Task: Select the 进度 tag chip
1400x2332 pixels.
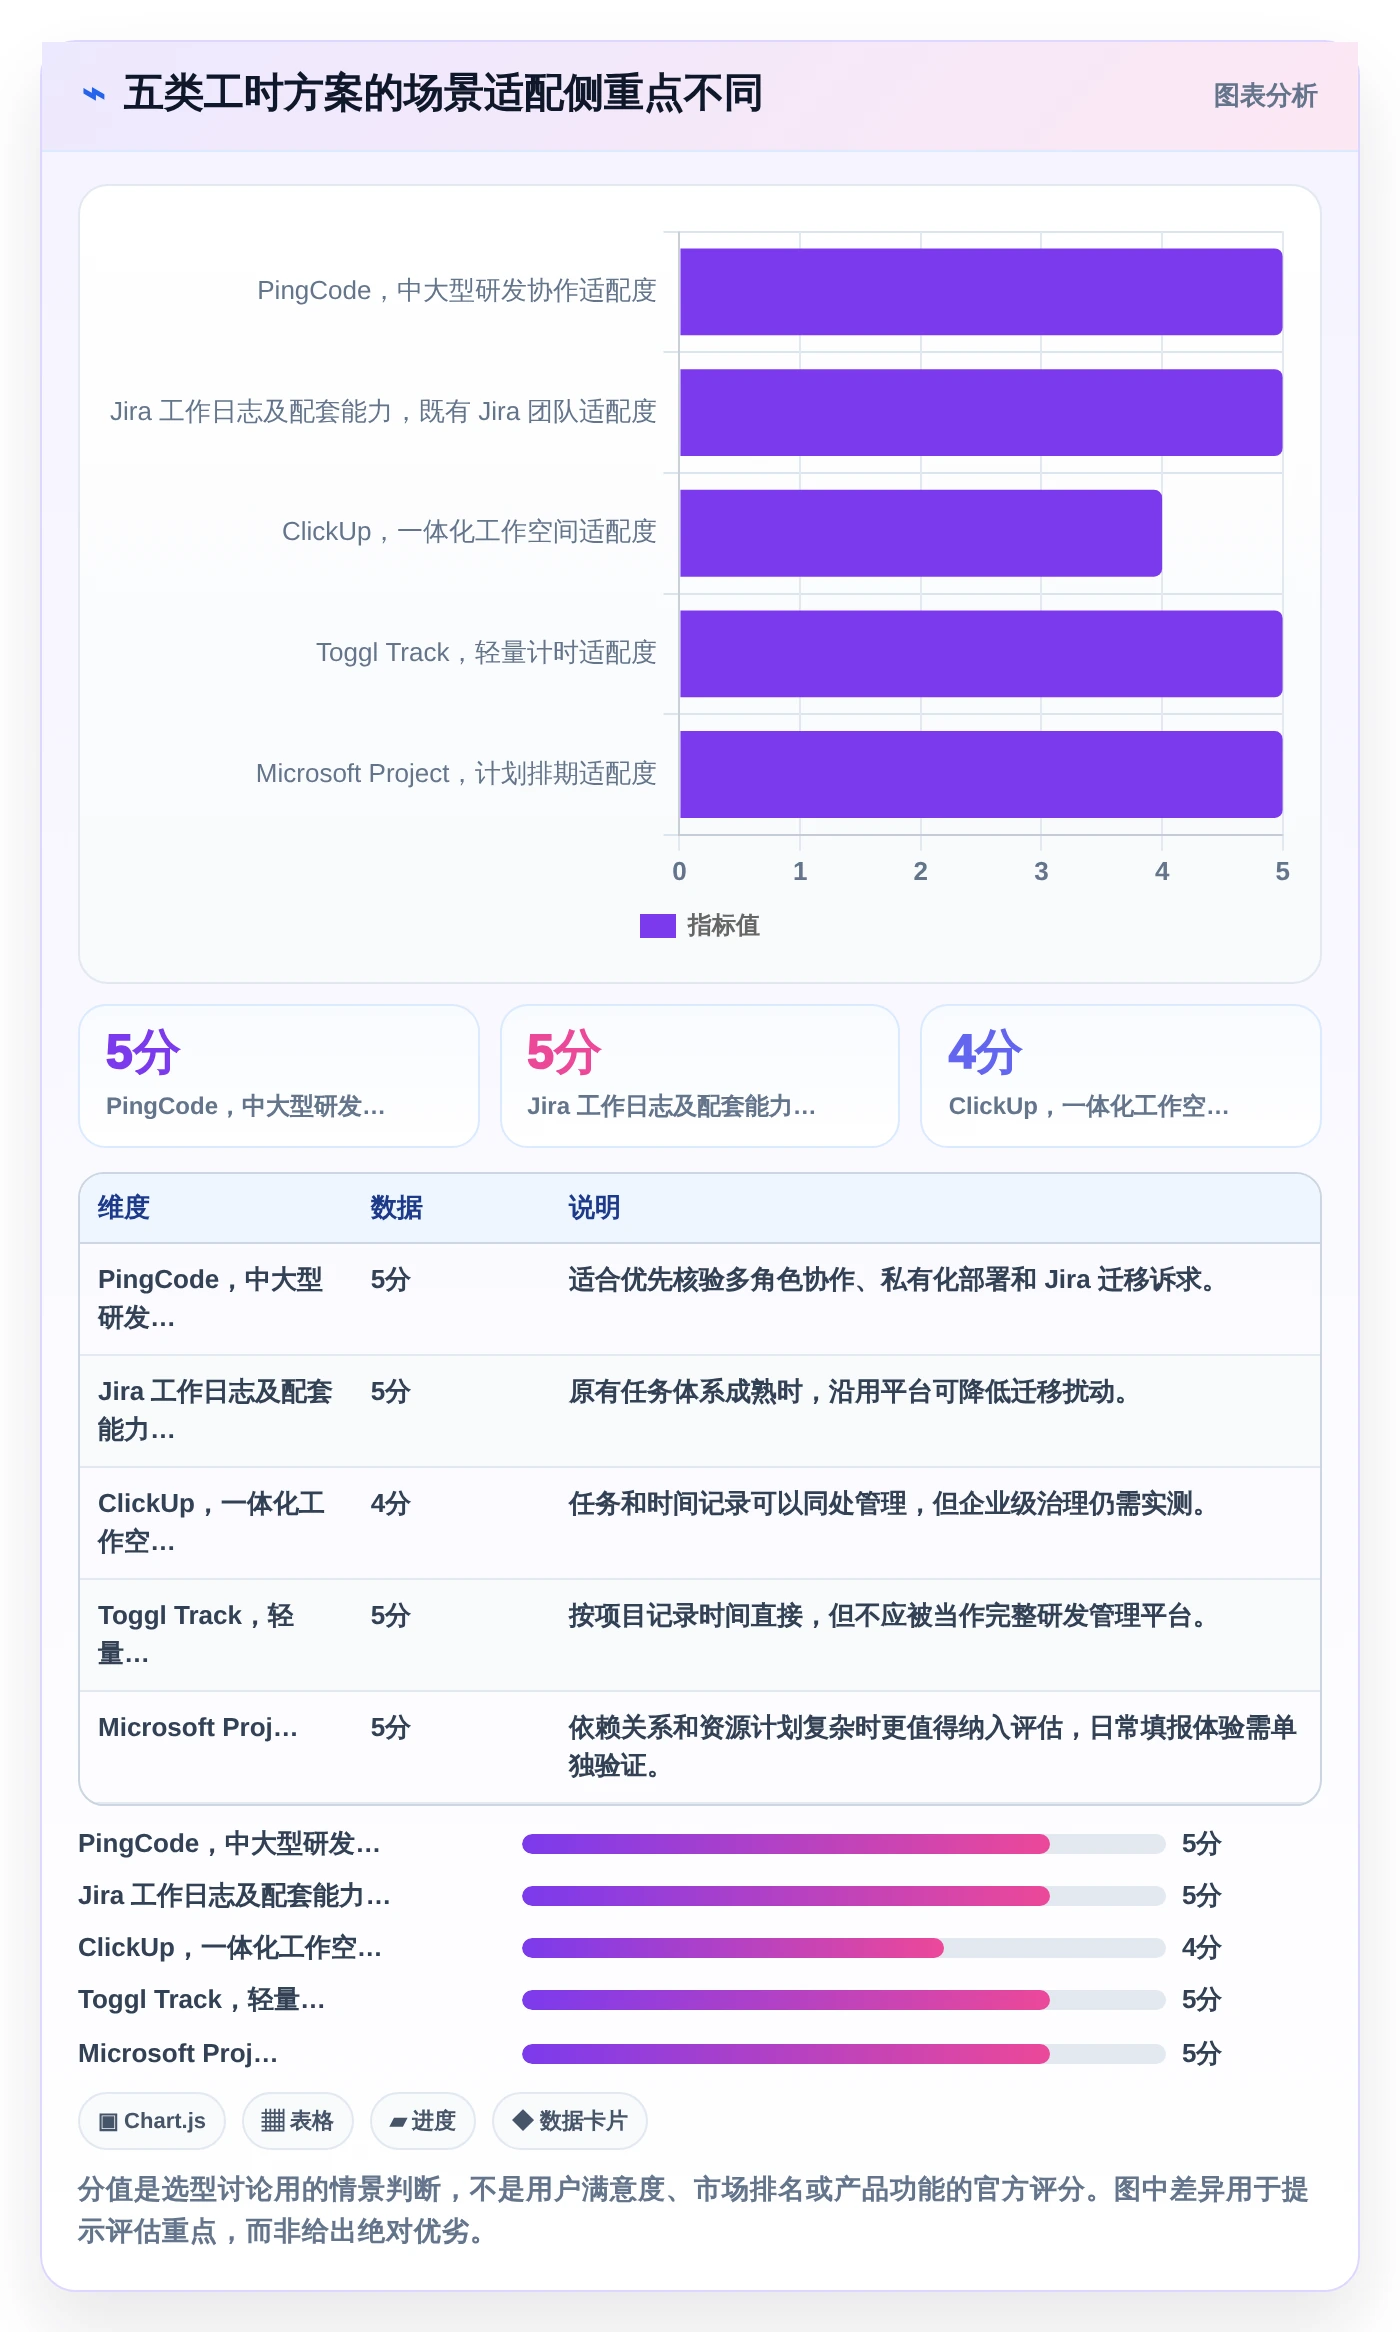Action: [422, 2121]
